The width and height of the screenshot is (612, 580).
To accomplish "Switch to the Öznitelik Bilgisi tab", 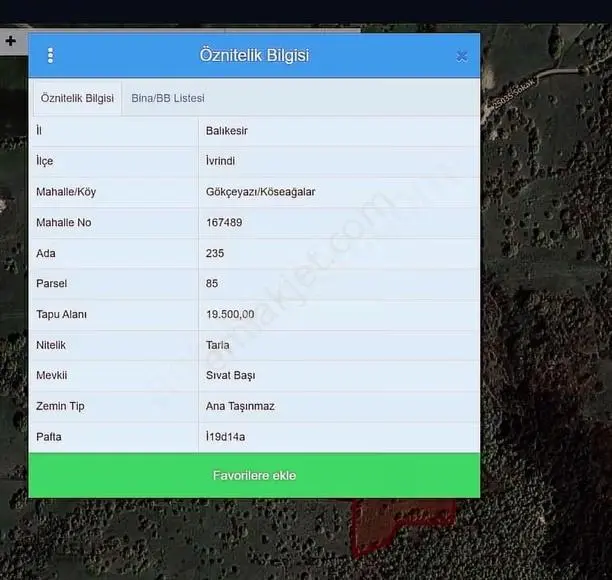I will pyautogui.click(x=77, y=98).
